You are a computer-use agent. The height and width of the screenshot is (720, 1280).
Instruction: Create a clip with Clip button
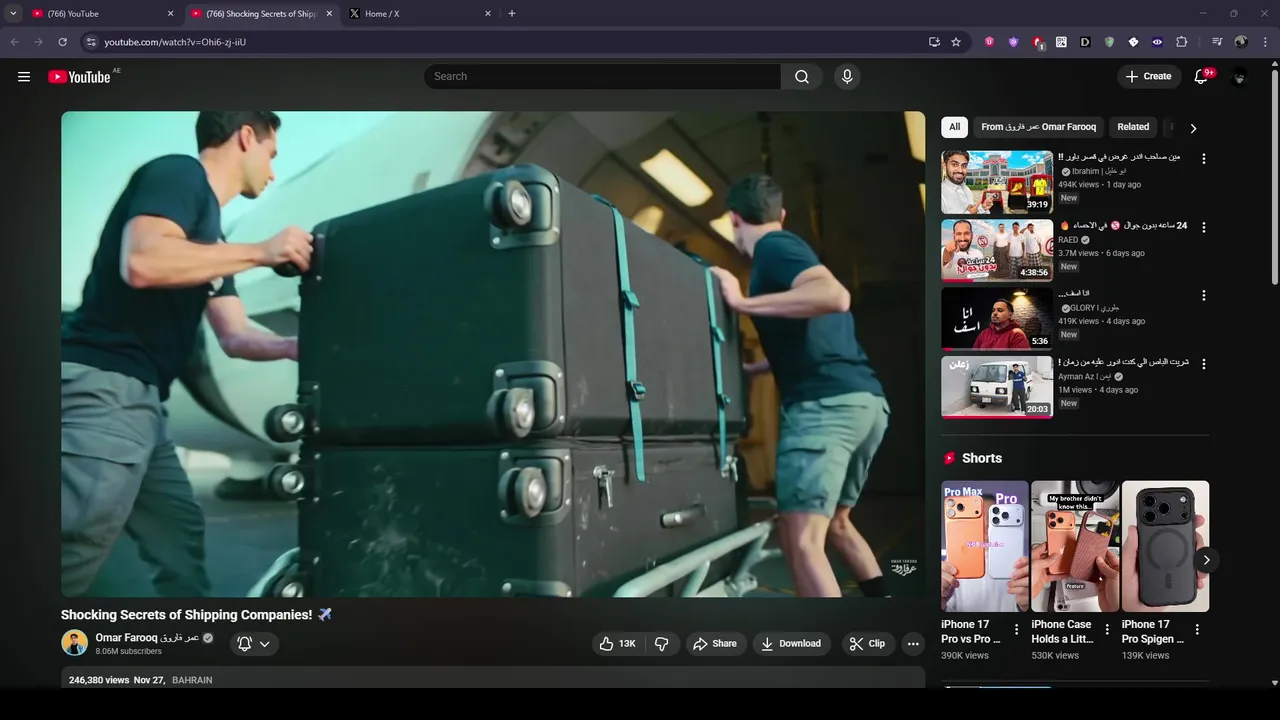(x=867, y=644)
